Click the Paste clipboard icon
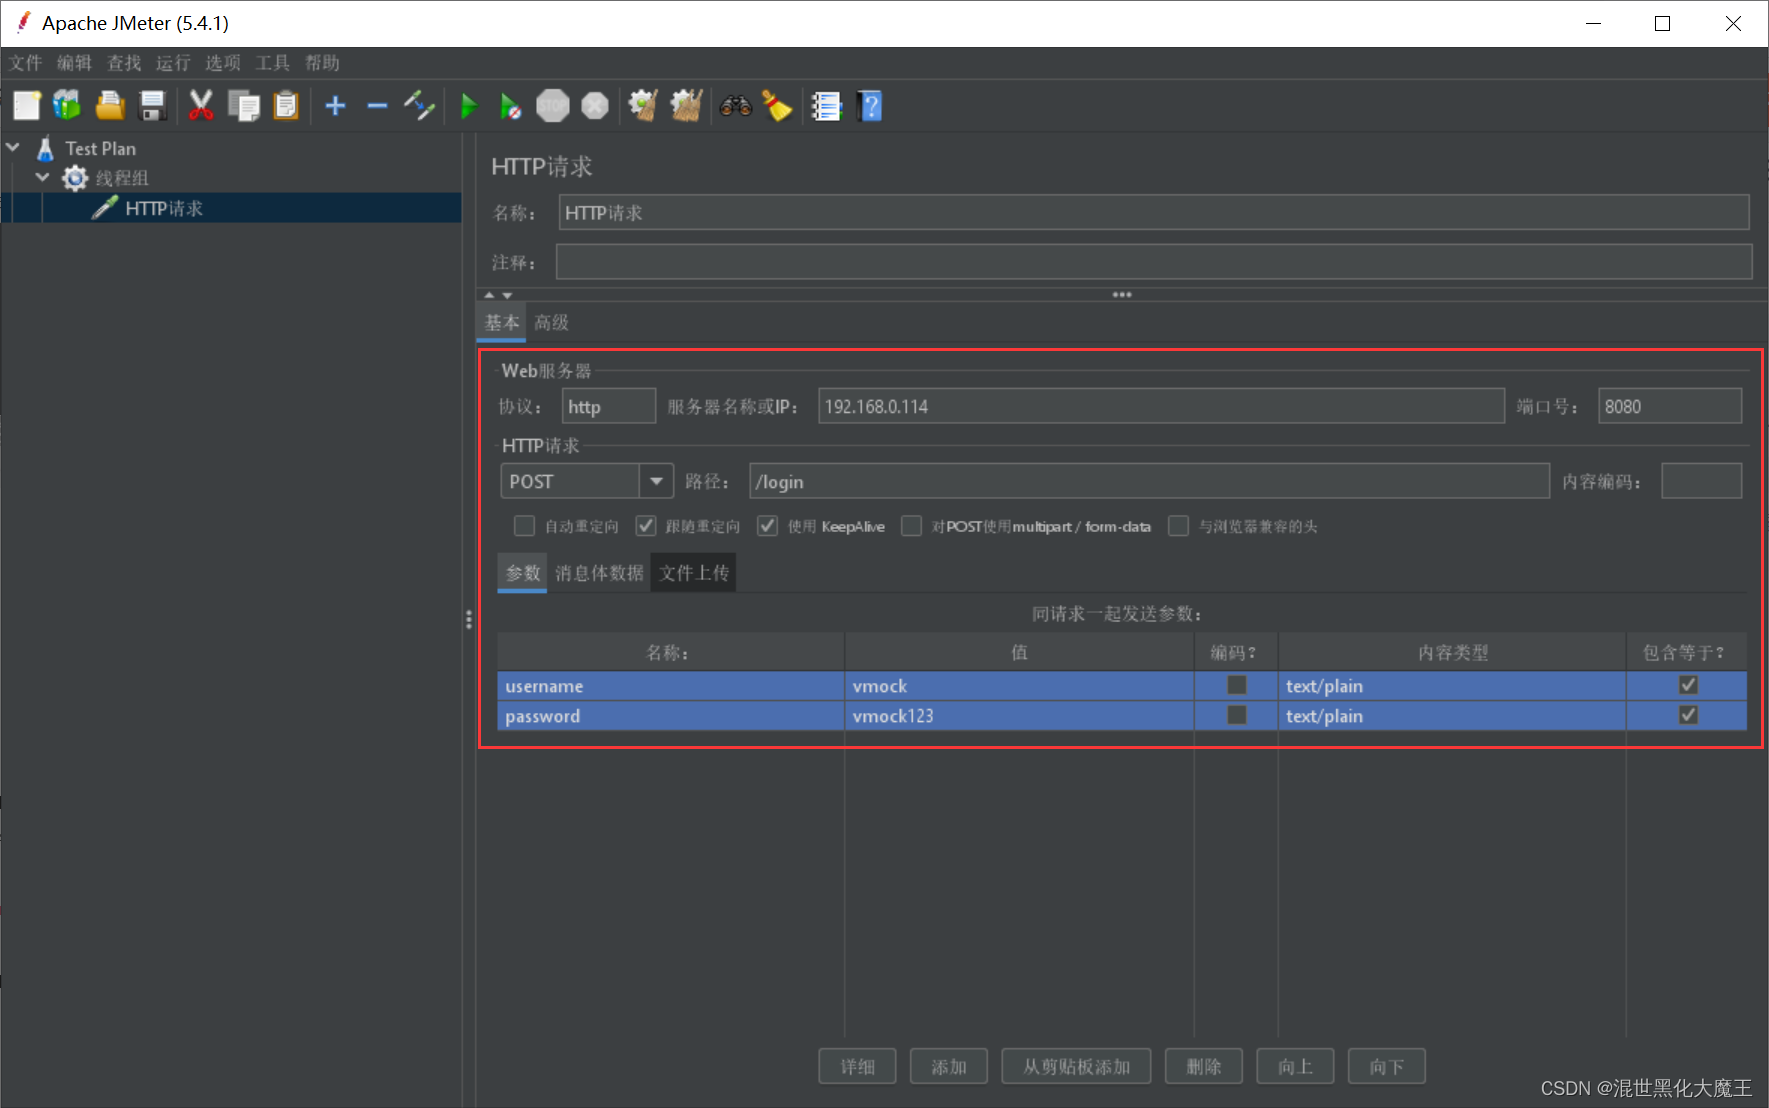This screenshot has width=1769, height=1108. pyautogui.click(x=286, y=105)
